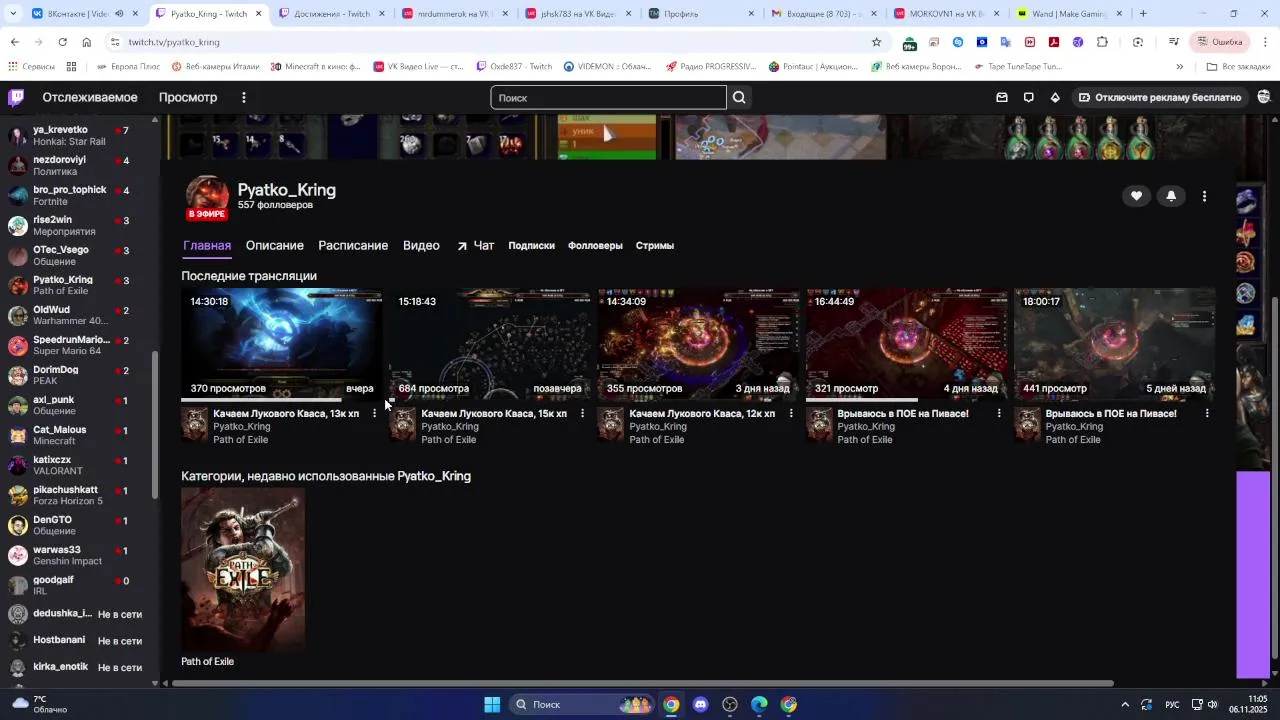Viewport: 1280px width, 720px height.
Task: Show hidden system tray icons
Action: click(x=1125, y=704)
